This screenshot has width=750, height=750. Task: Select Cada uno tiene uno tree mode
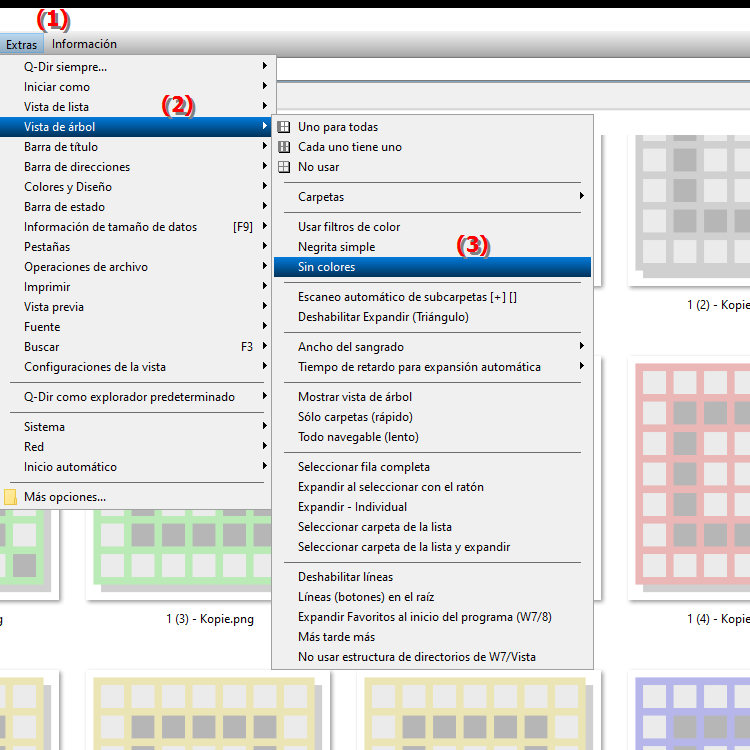432,147
